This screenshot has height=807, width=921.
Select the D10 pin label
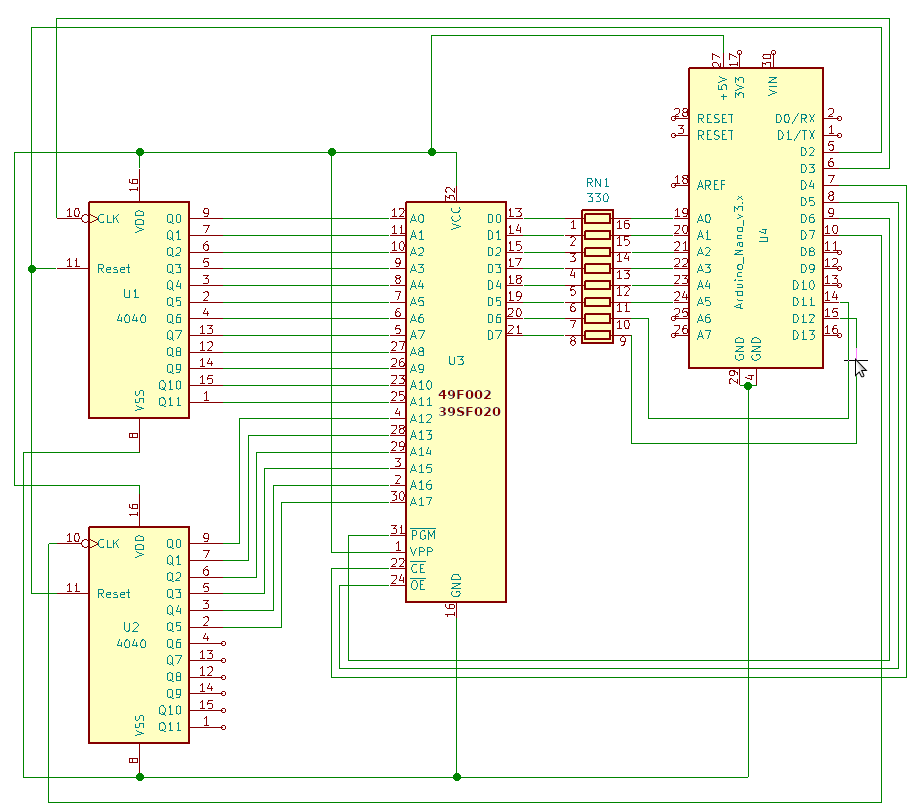[804, 285]
